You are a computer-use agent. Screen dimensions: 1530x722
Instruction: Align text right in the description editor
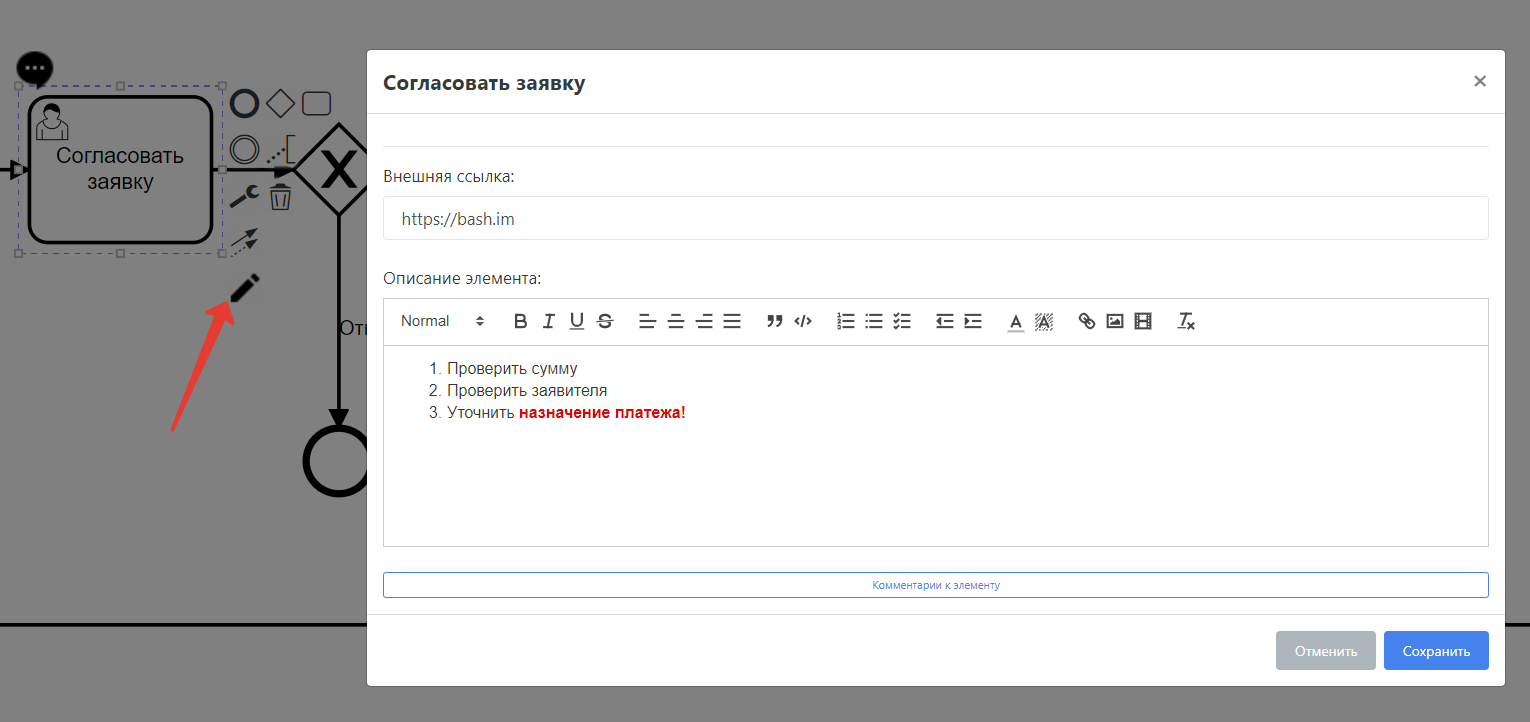704,321
